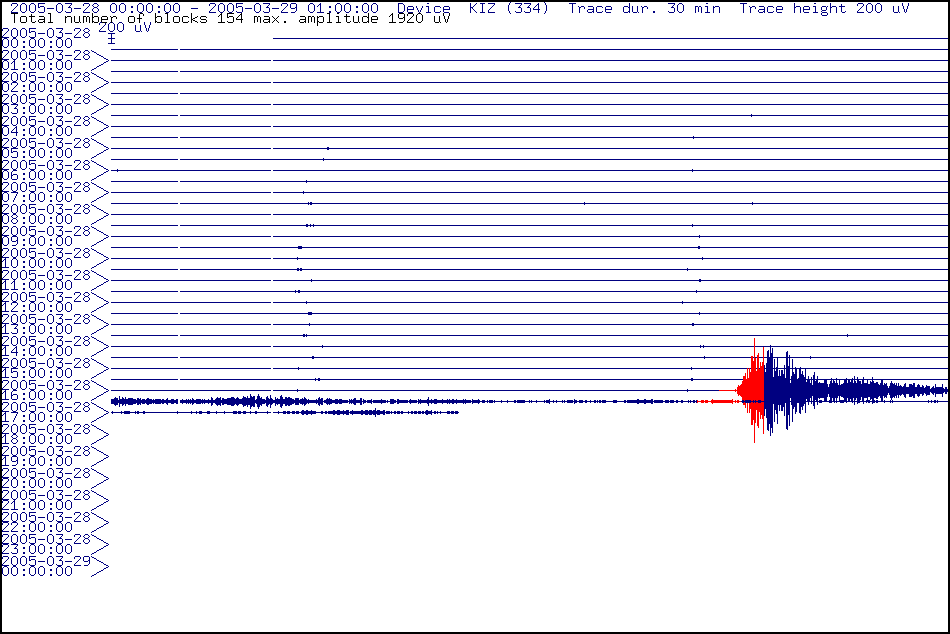The height and width of the screenshot is (634, 950).
Task: Select the 12:00:00 time label
Action: [37, 307]
